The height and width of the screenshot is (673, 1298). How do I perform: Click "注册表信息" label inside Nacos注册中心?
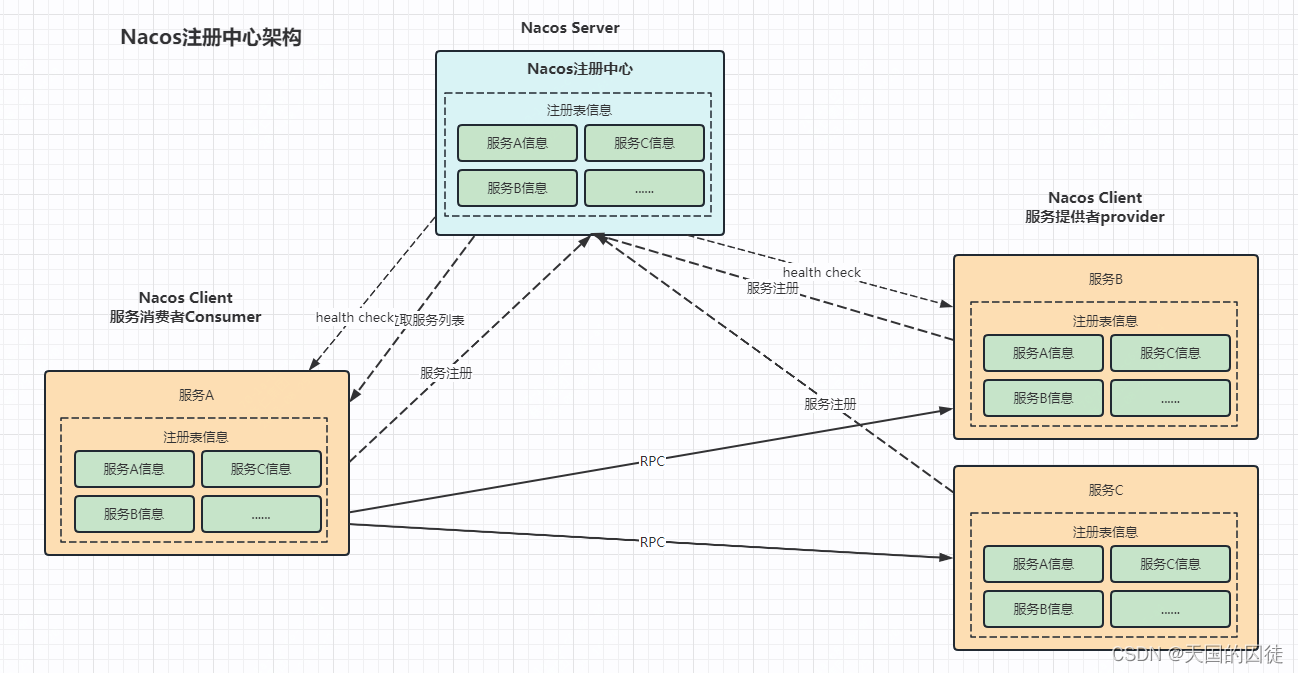coord(579,110)
